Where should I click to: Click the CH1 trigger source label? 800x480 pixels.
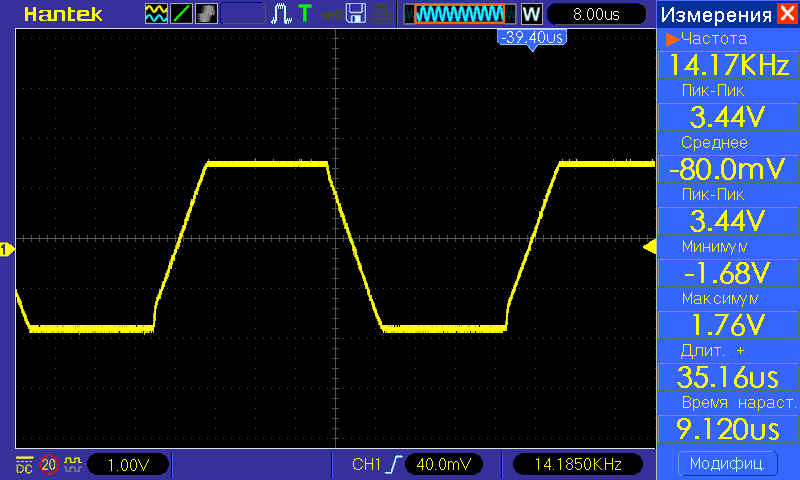tap(366, 464)
